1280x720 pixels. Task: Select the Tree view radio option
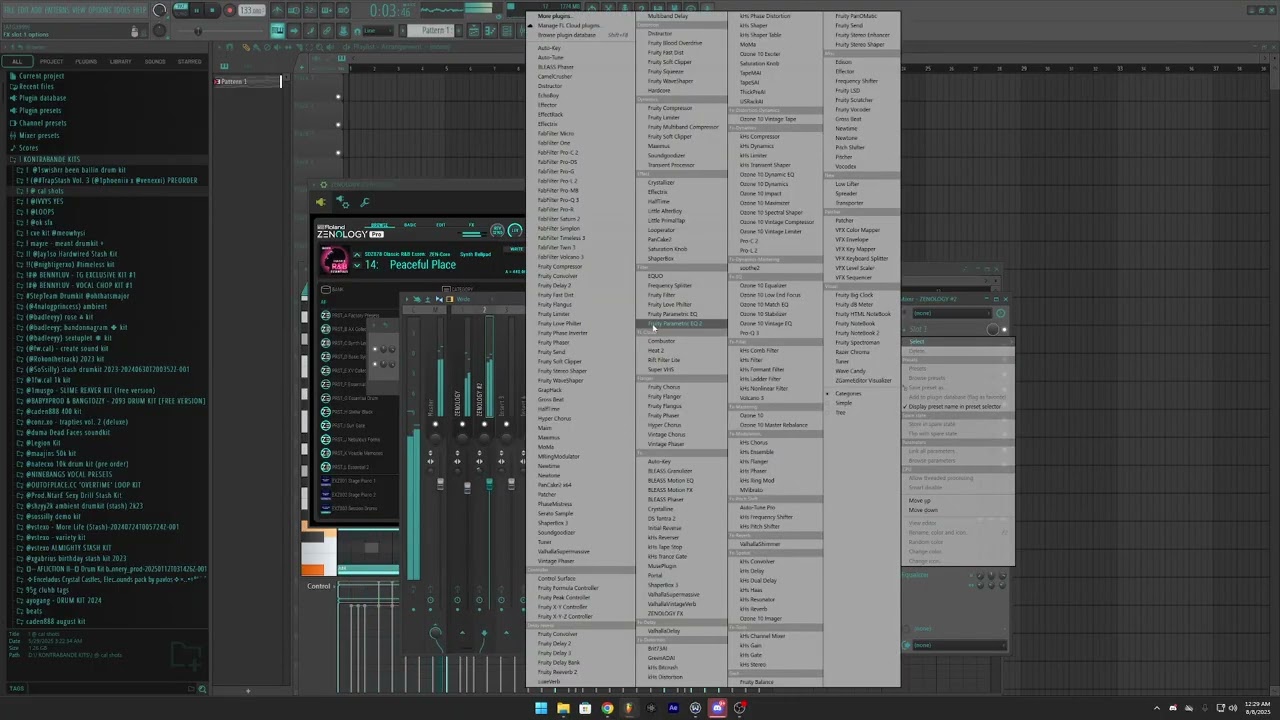(838, 412)
